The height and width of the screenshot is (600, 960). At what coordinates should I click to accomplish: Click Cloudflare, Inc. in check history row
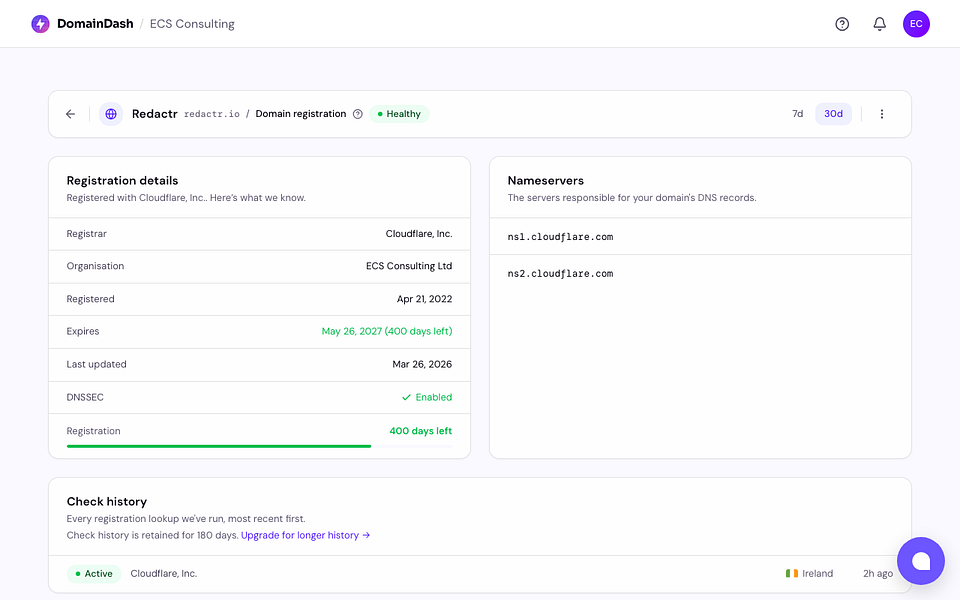[163, 574]
